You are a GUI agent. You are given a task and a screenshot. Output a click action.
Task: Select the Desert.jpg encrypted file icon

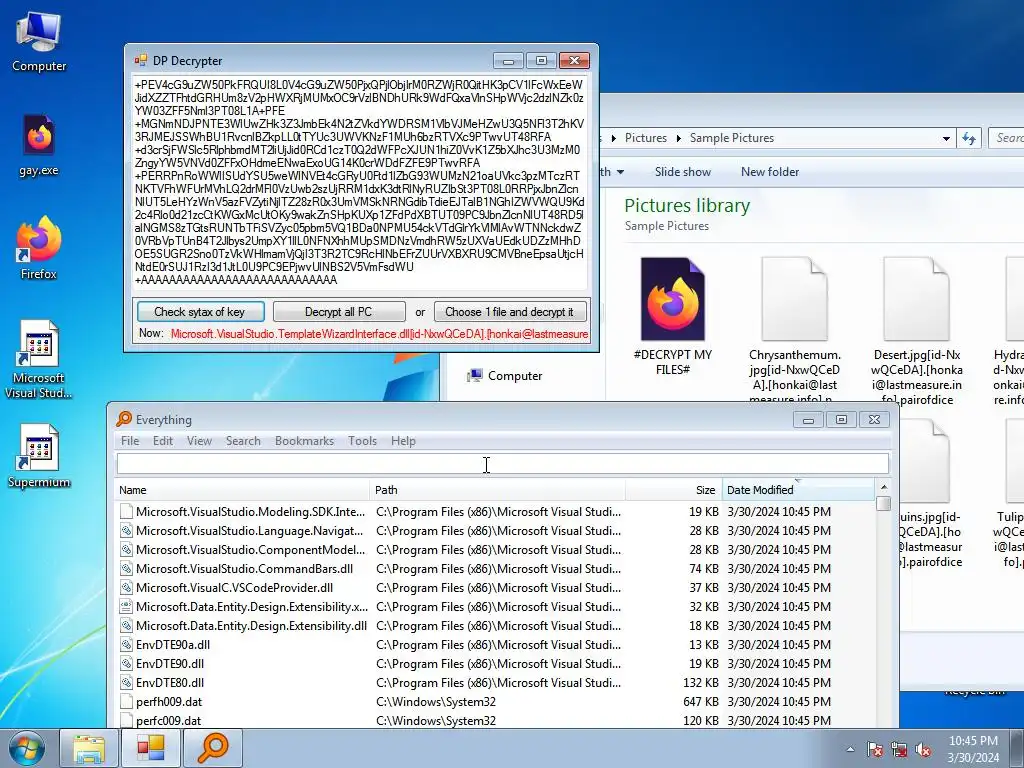[916, 299]
